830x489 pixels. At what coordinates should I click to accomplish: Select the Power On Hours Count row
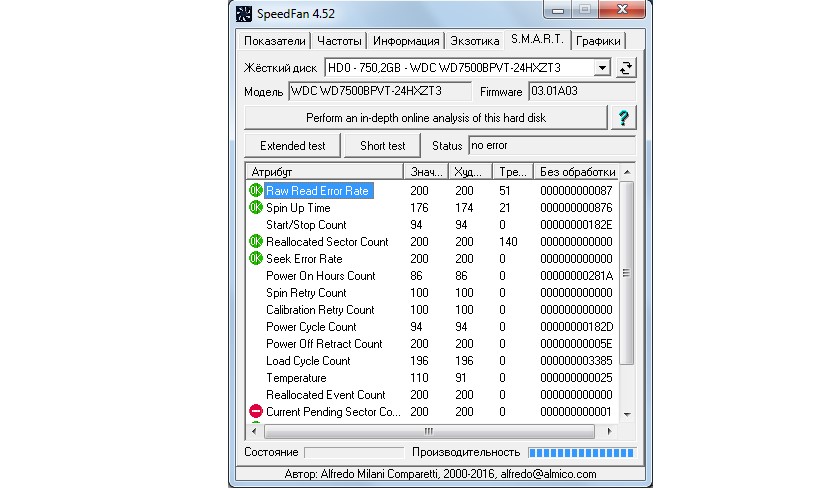point(432,275)
